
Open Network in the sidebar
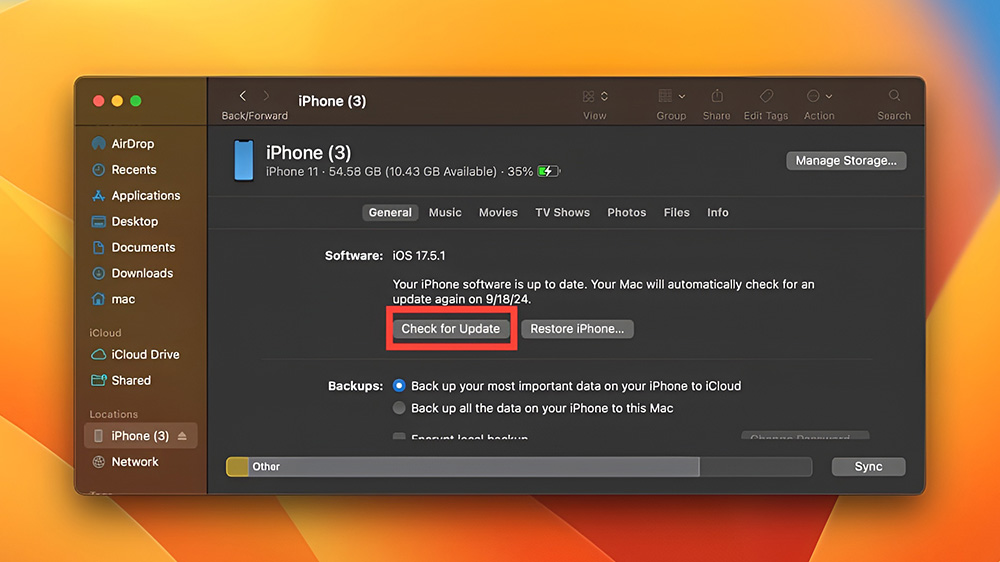point(126,462)
